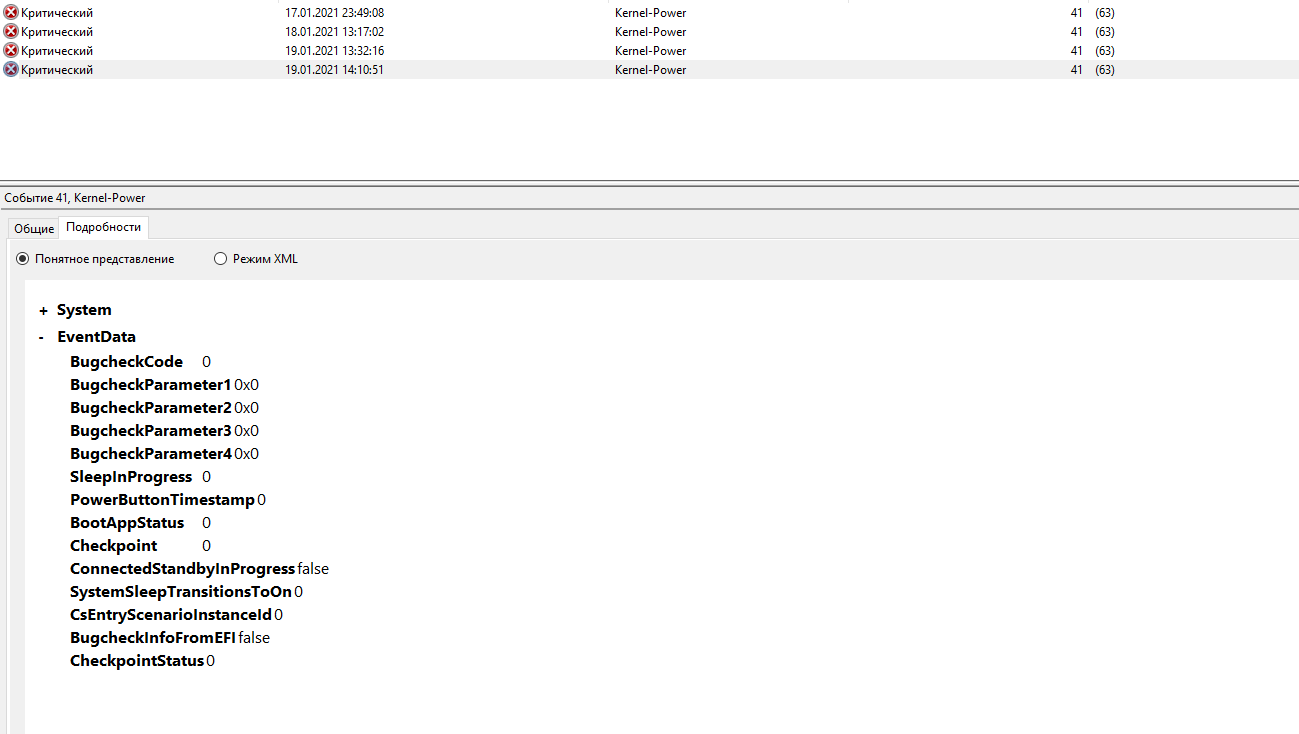1299x734 pixels.
Task: Select event row dated 19.01.2021 14:10:51
Action: pyautogui.click(x=649, y=70)
